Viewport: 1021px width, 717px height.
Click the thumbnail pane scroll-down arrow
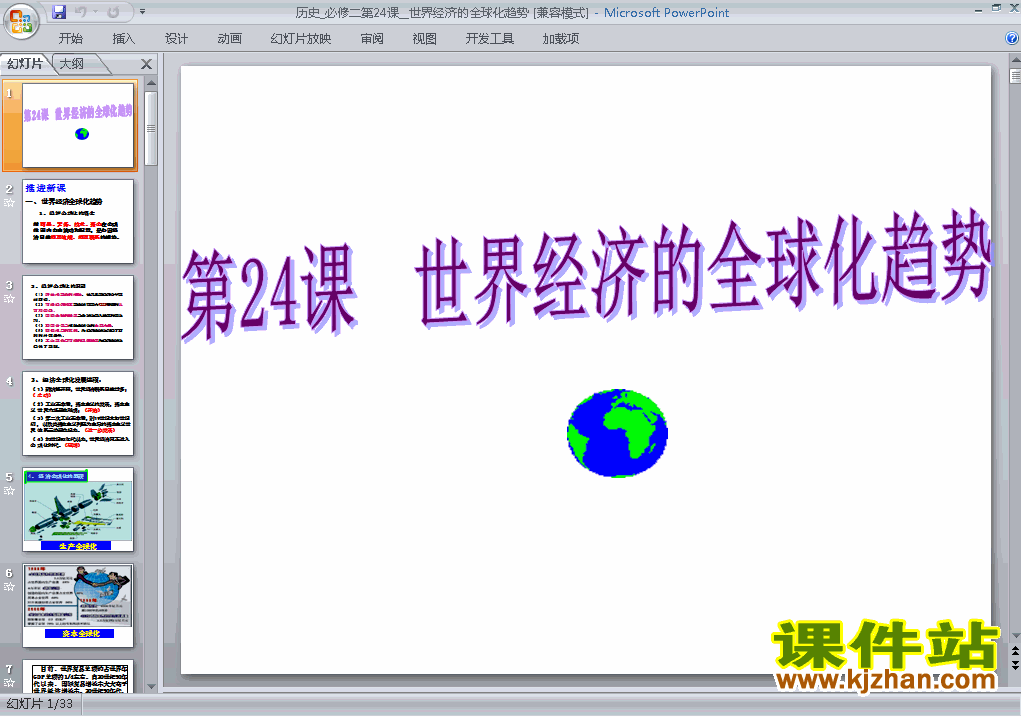click(151, 686)
